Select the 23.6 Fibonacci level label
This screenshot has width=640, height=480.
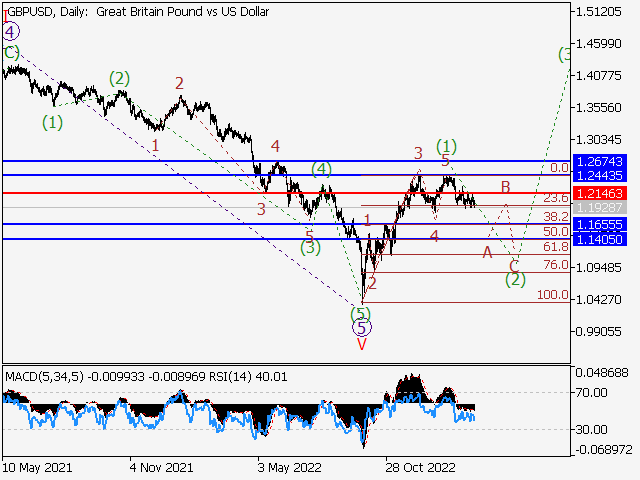coord(556,198)
